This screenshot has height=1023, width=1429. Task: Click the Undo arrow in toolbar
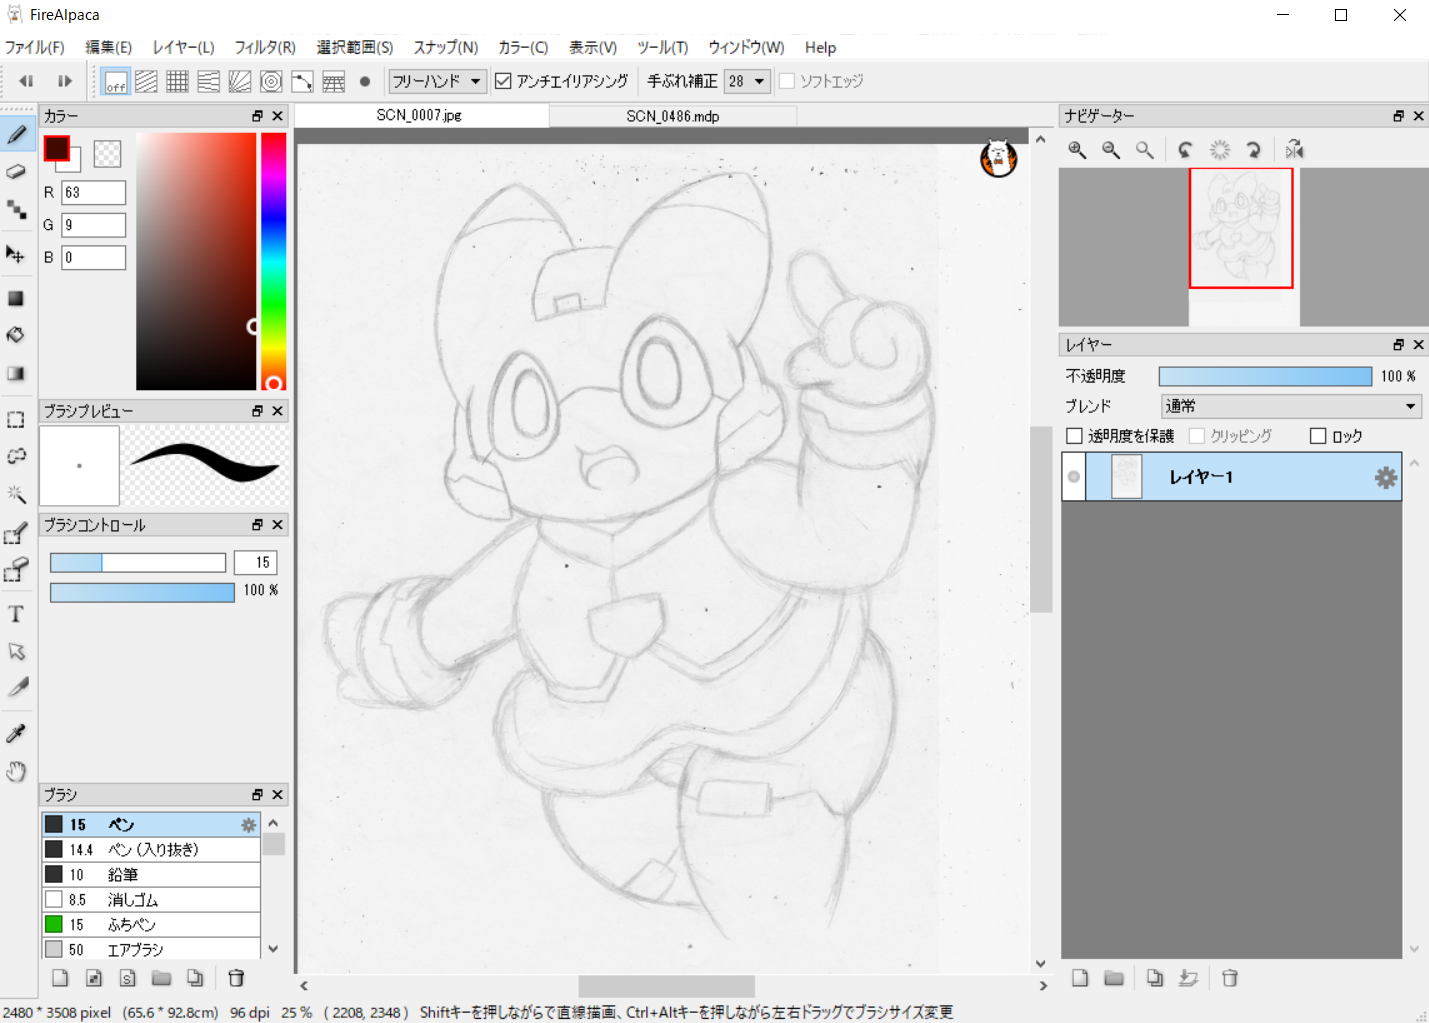tap(26, 81)
